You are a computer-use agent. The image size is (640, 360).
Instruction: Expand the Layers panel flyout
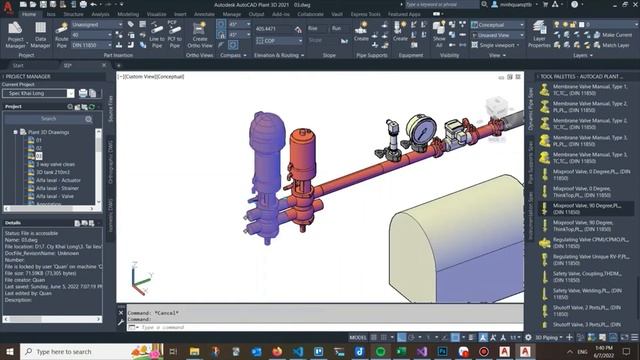(x=583, y=55)
